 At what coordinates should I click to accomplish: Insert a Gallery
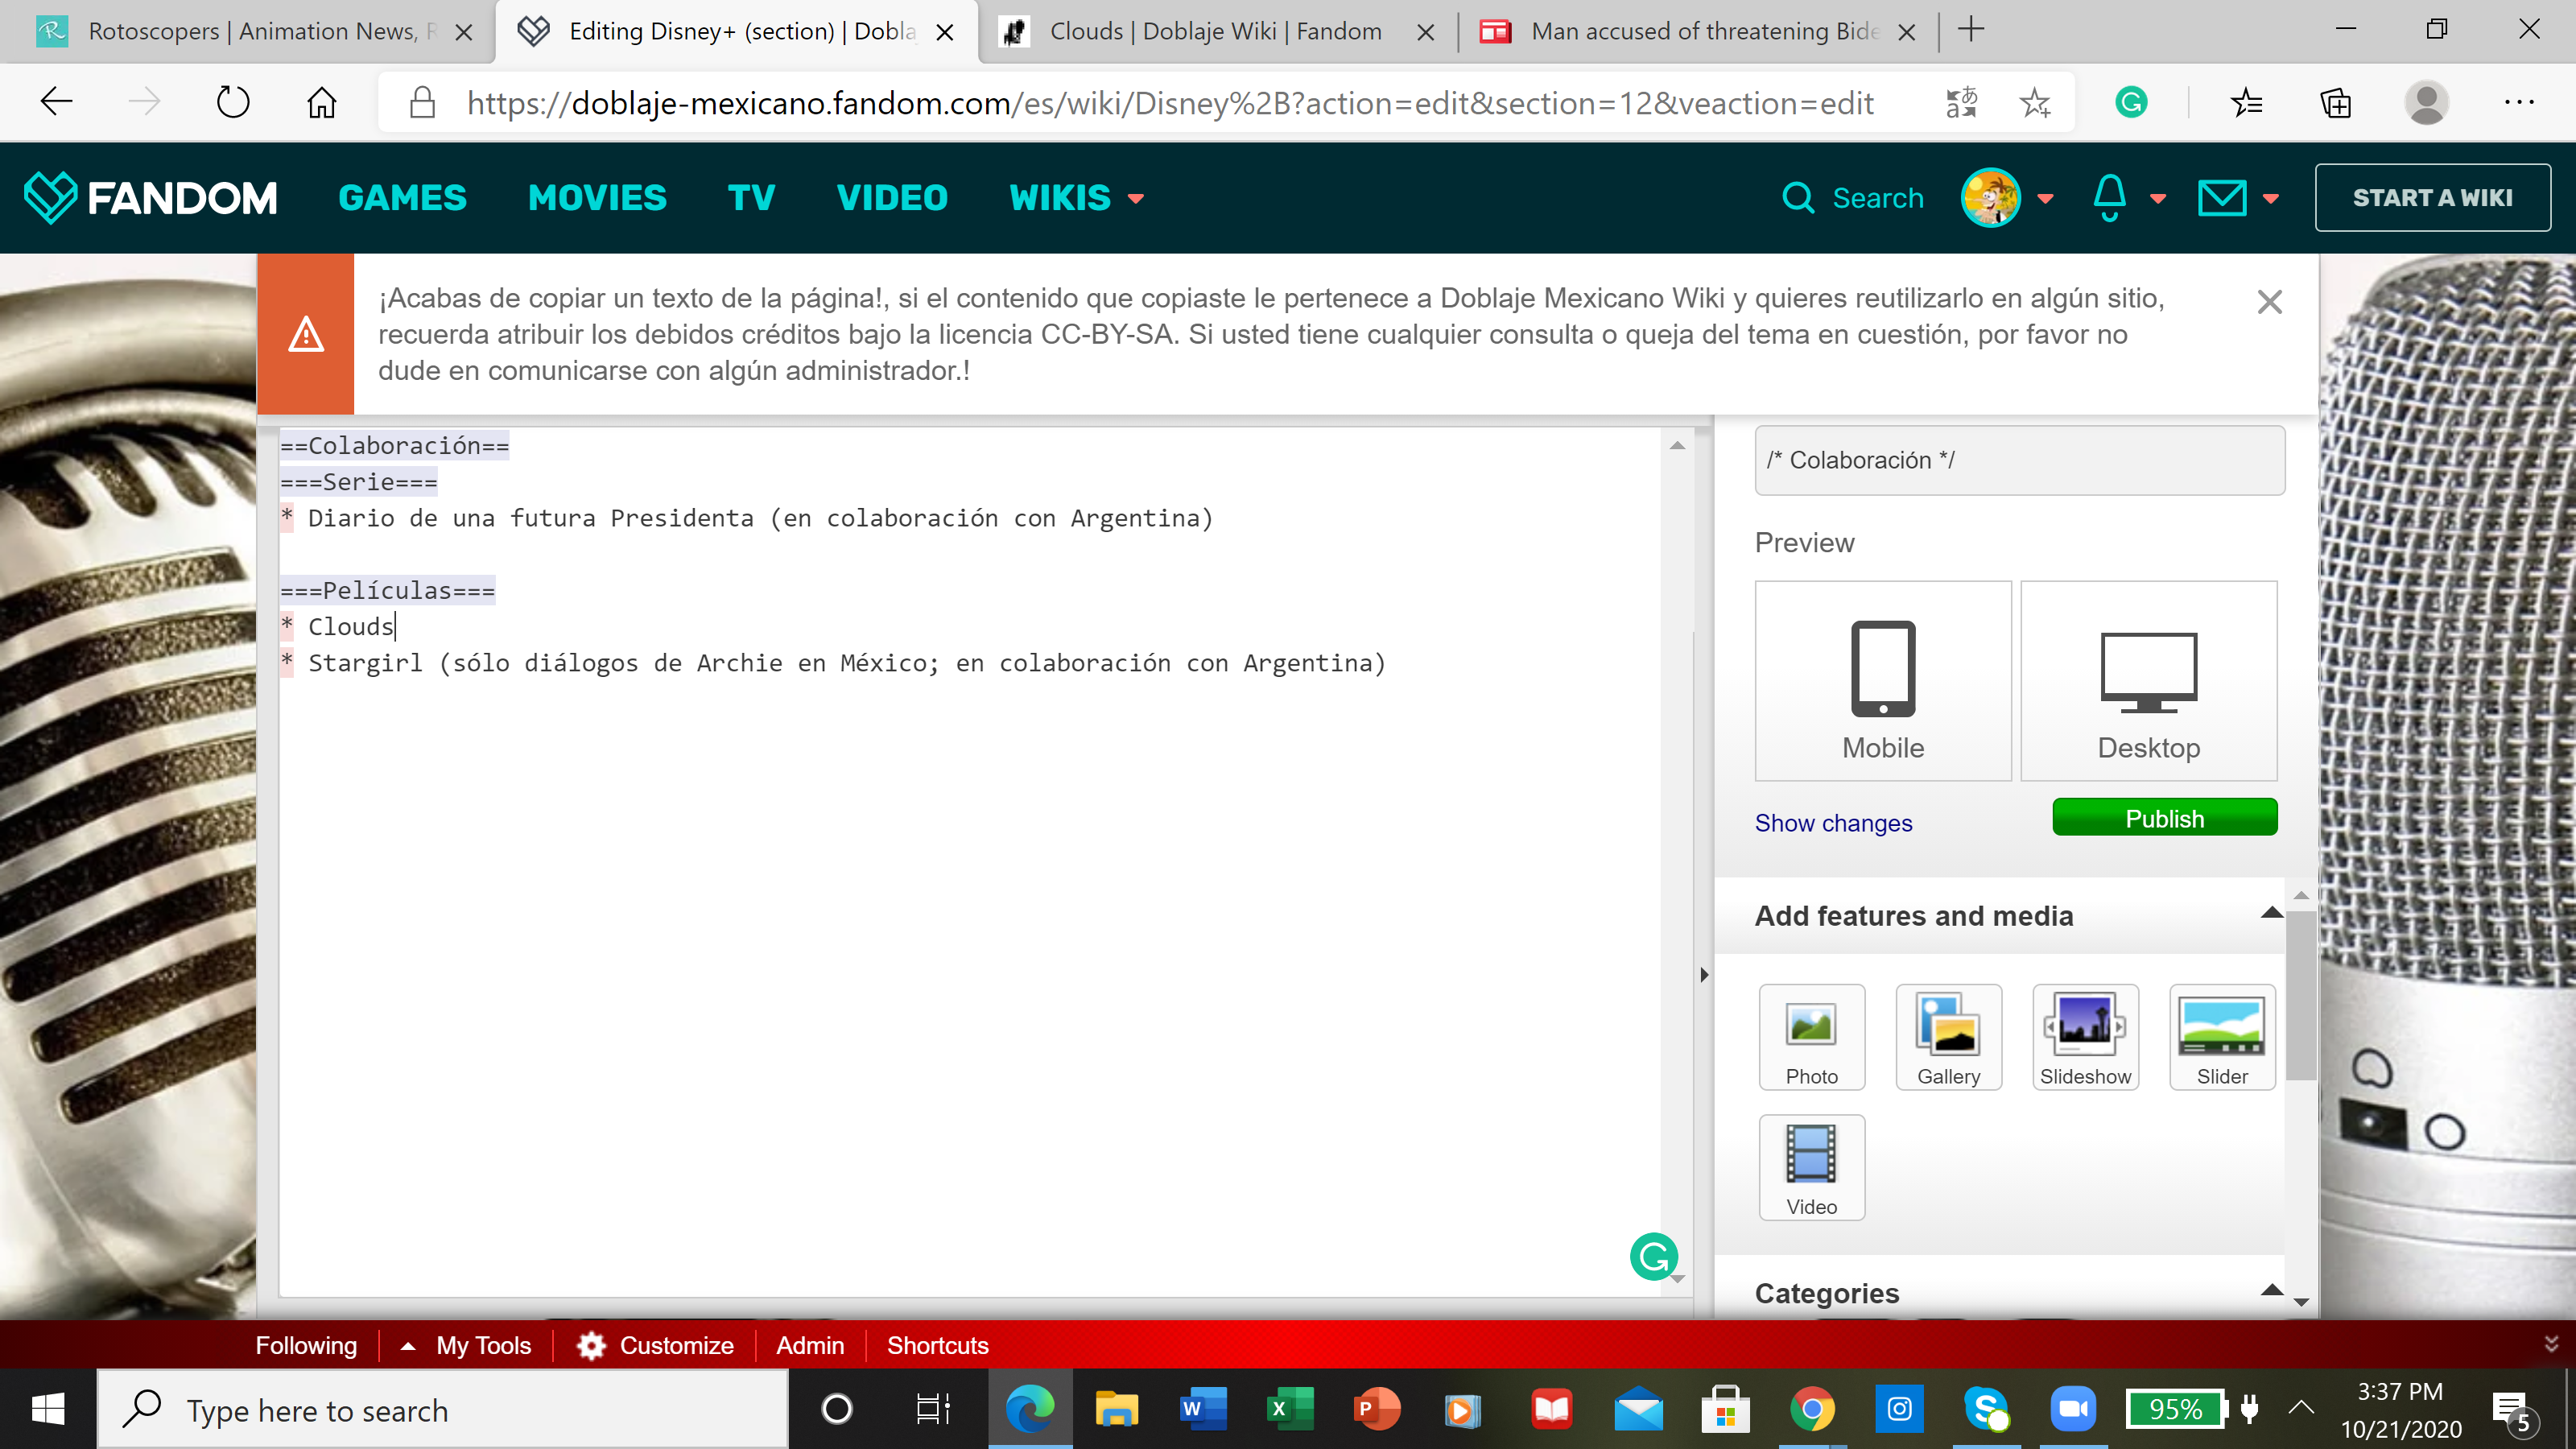pyautogui.click(x=1948, y=1037)
